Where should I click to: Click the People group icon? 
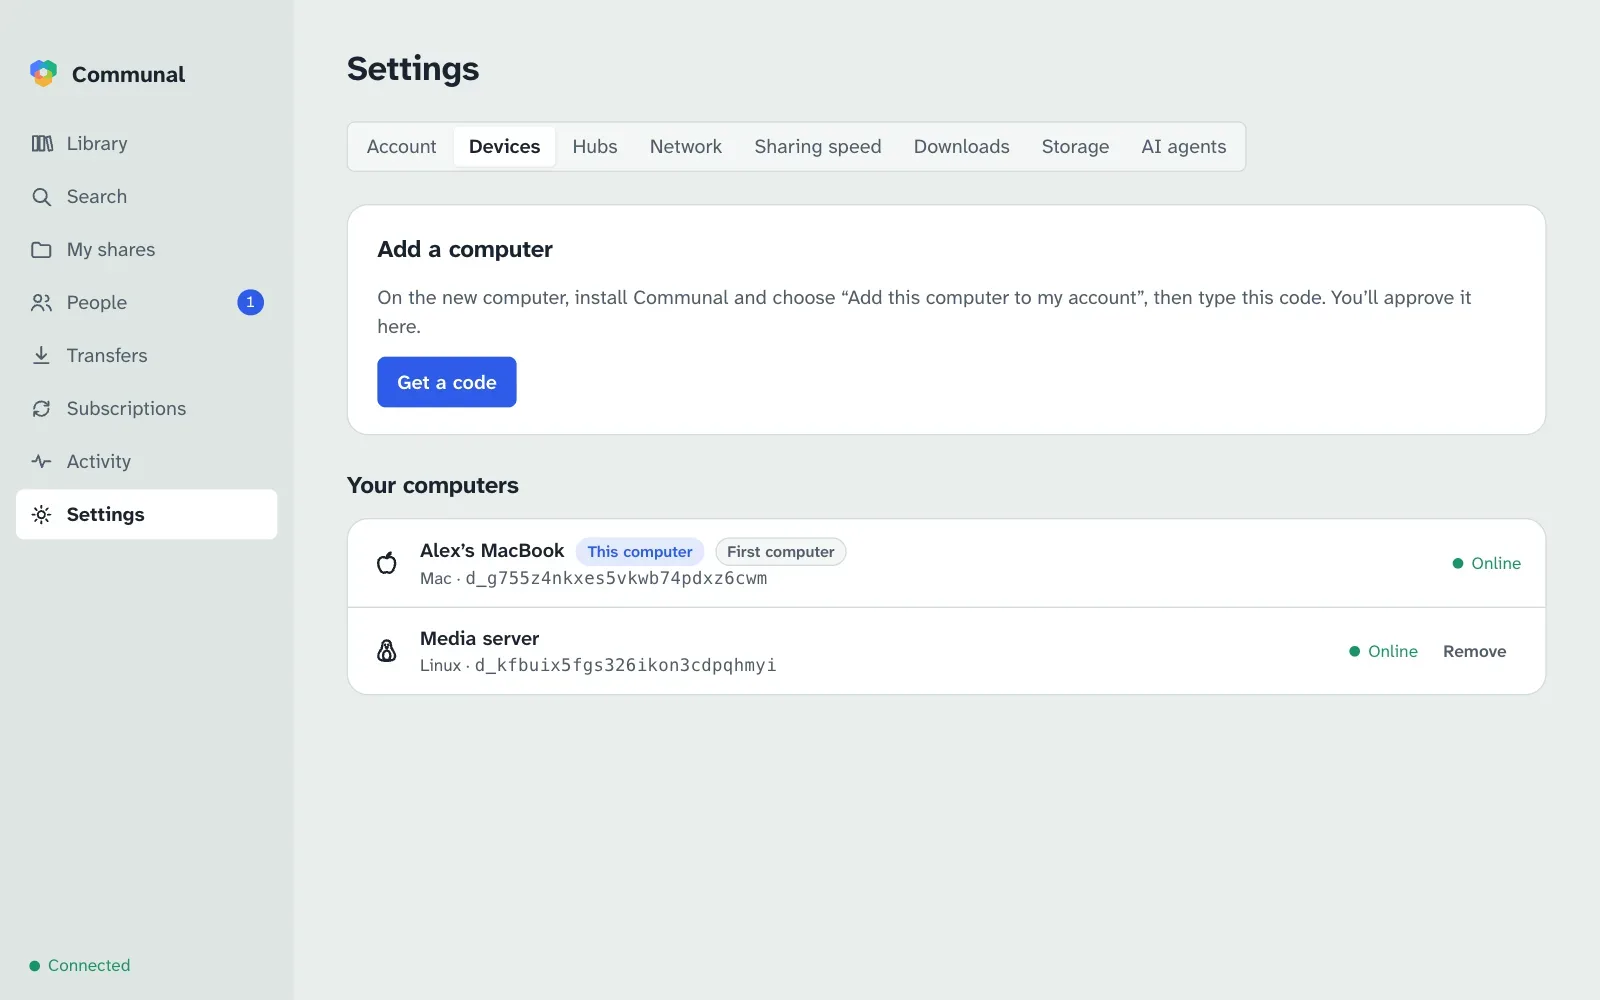41,302
